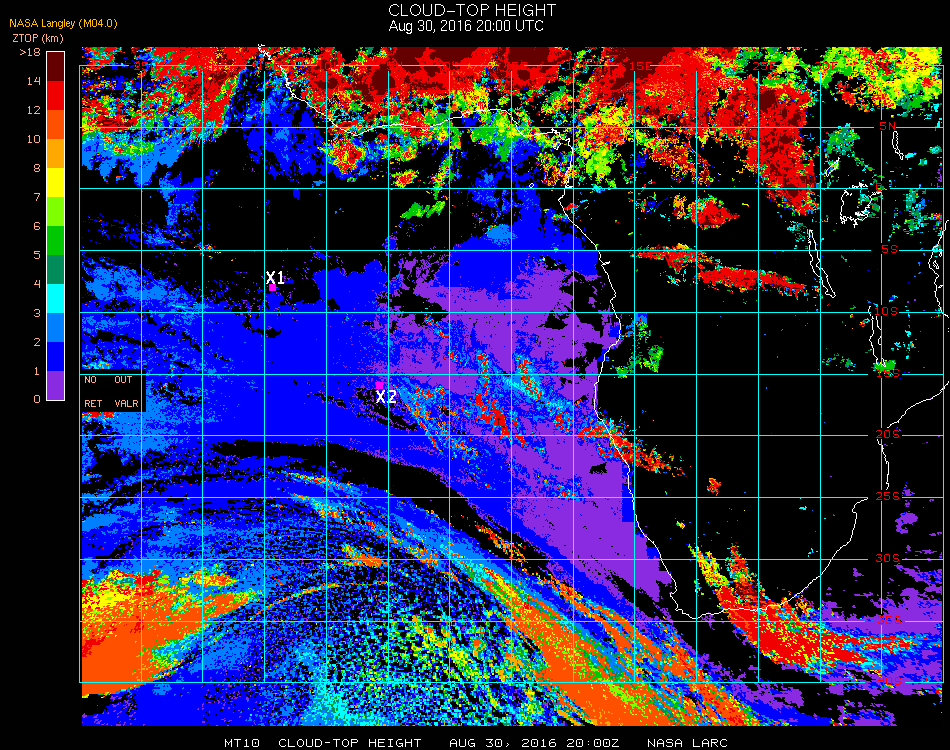Select the orange 8–10 km legend swatch
This screenshot has width=950, height=750.
coord(56,153)
